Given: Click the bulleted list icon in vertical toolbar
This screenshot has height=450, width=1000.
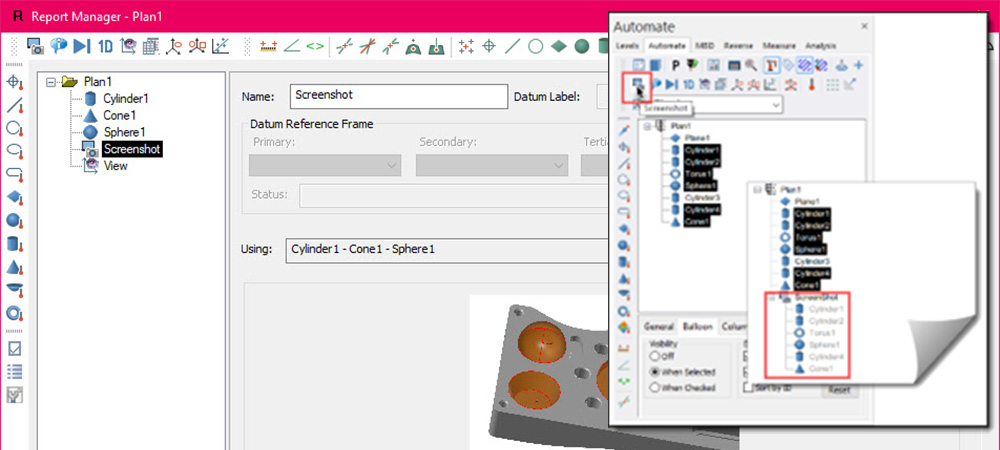Looking at the screenshot, I should coord(14,371).
